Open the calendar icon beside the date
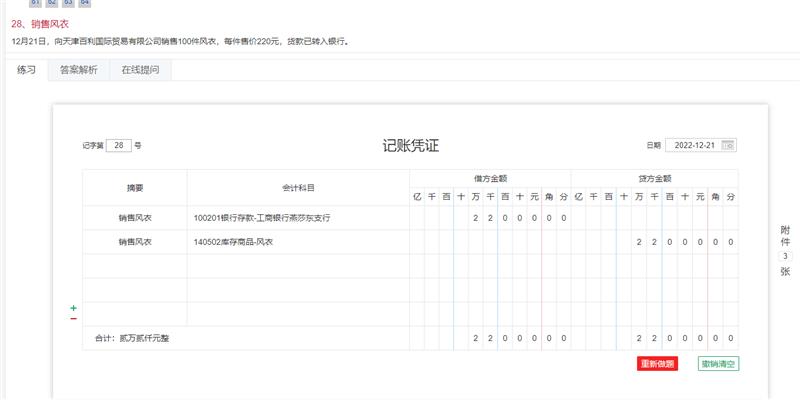The image size is (800, 400). [x=728, y=145]
